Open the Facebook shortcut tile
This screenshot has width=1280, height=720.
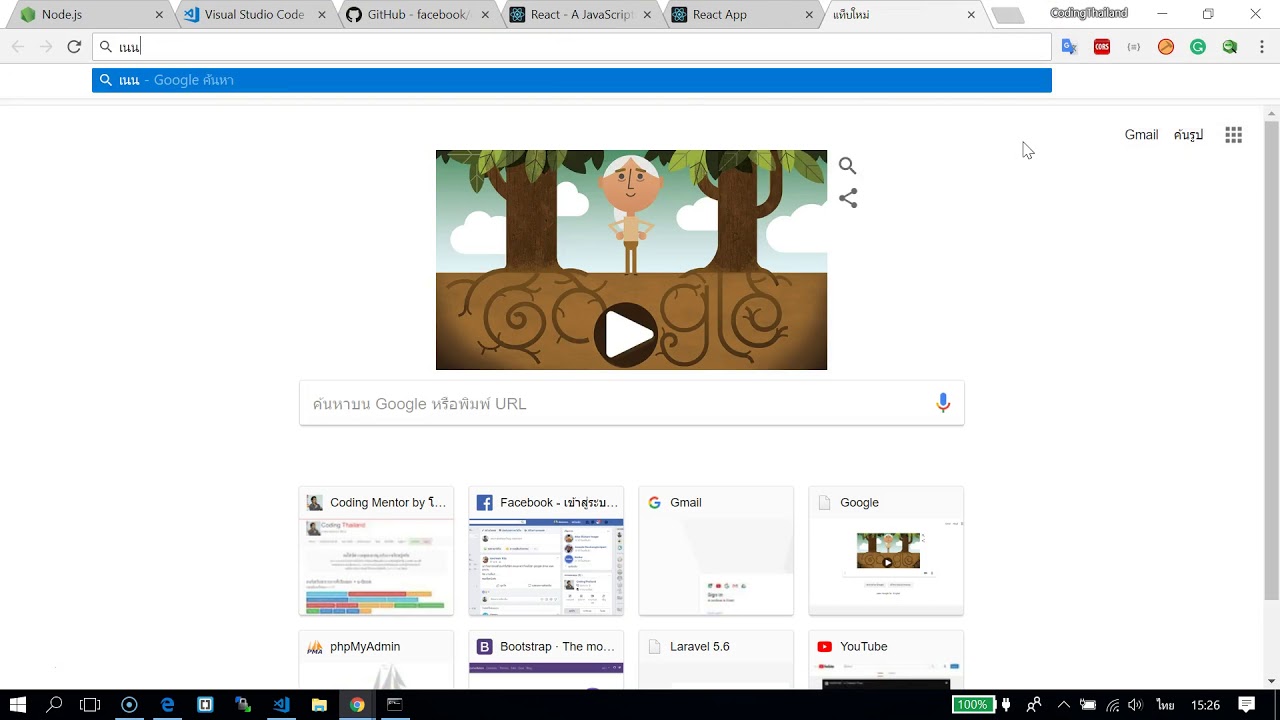coord(546,551)
